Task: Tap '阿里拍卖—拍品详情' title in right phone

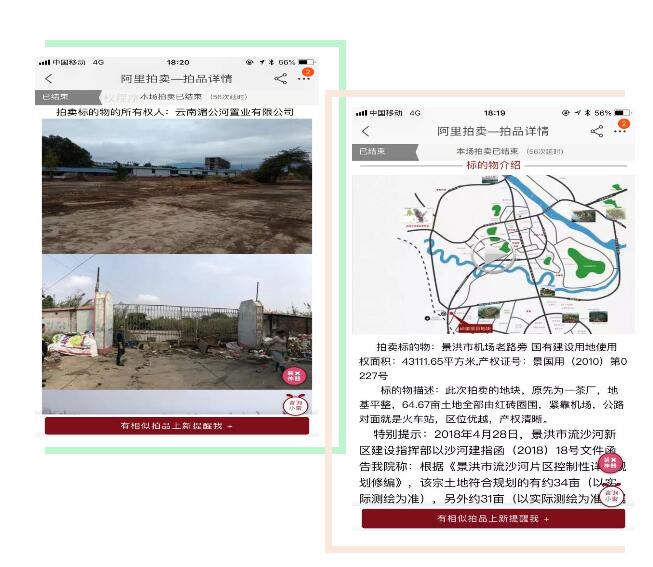Action: tap(493, 131)
